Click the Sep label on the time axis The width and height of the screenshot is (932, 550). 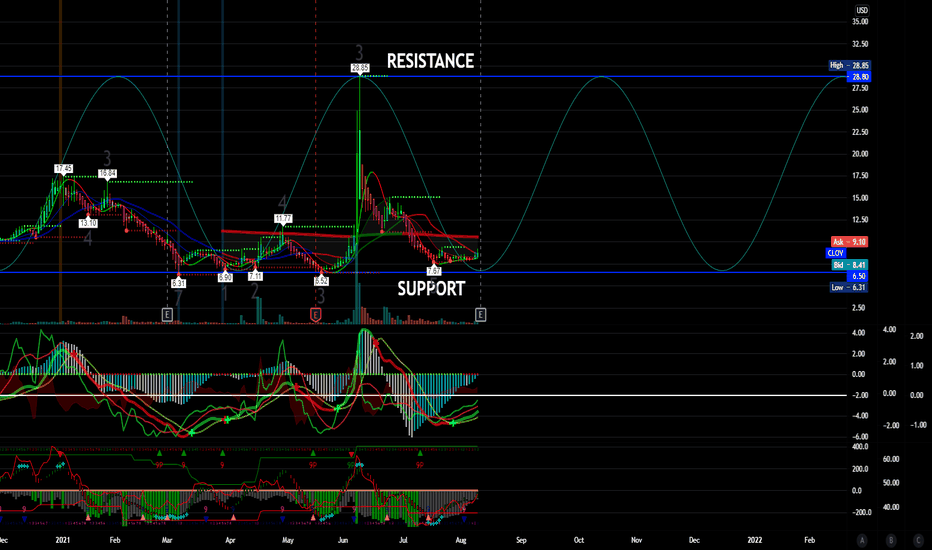pos(521,540)
